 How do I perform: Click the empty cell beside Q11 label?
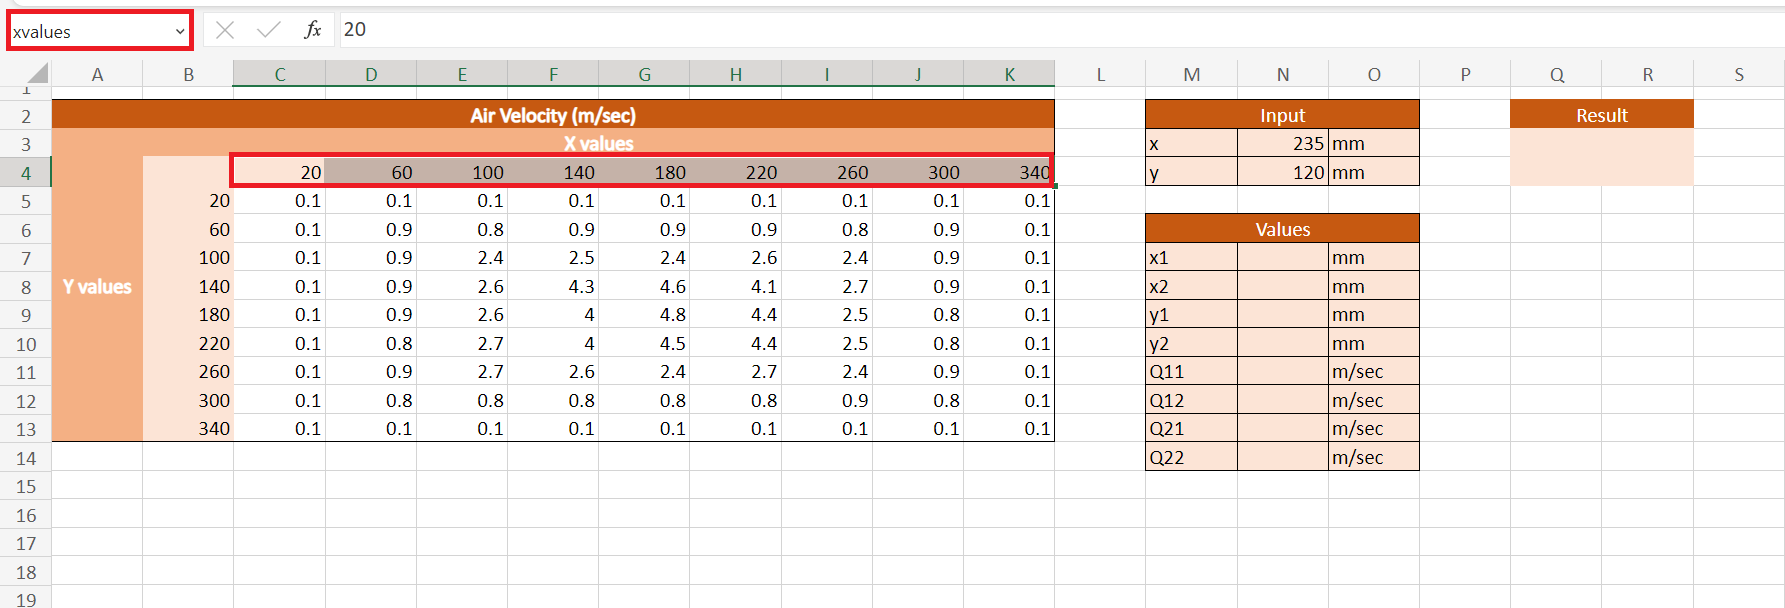tap(1282, 372)
